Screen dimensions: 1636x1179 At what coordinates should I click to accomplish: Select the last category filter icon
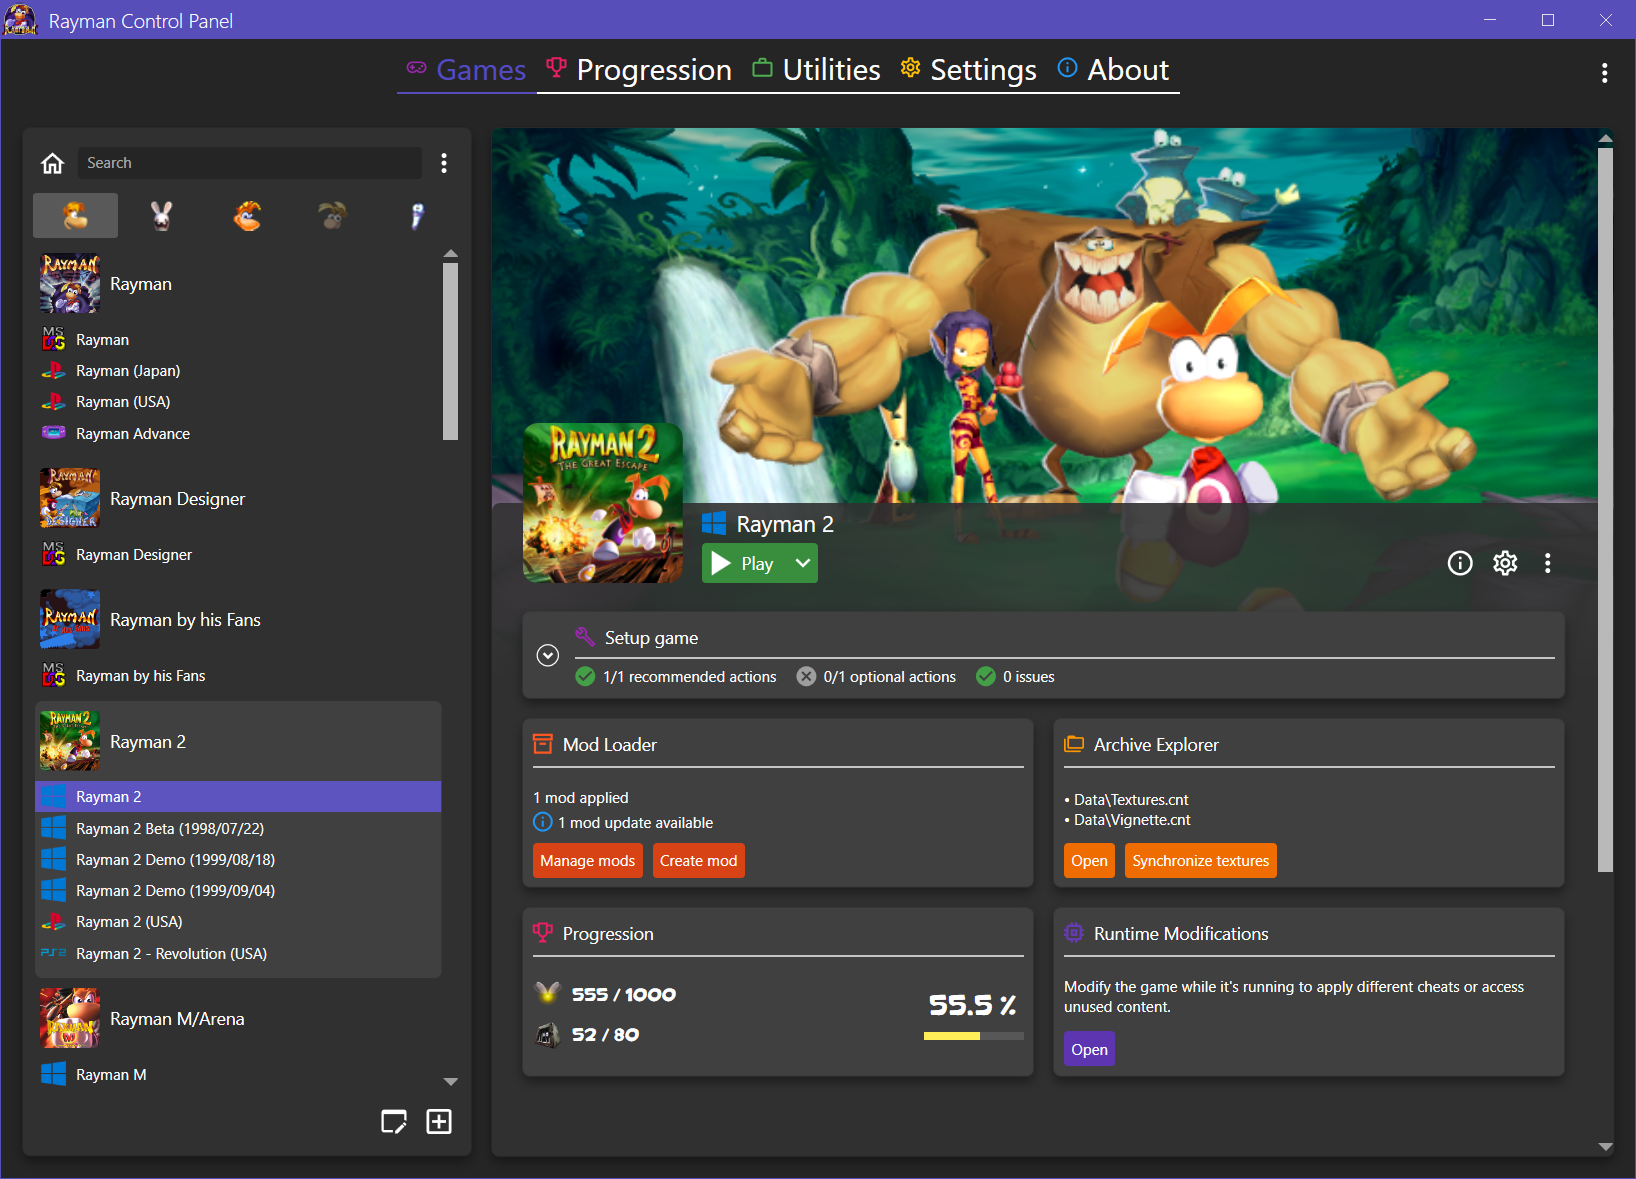pyautogui.click(x=418, y=215)
